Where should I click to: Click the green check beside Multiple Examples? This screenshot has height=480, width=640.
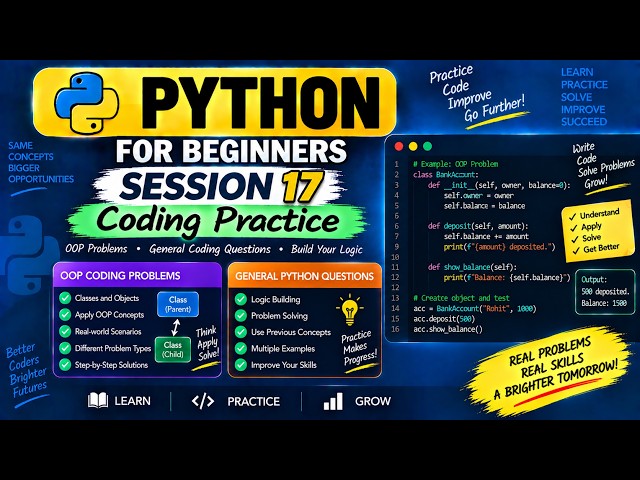[x=241, y=348]
